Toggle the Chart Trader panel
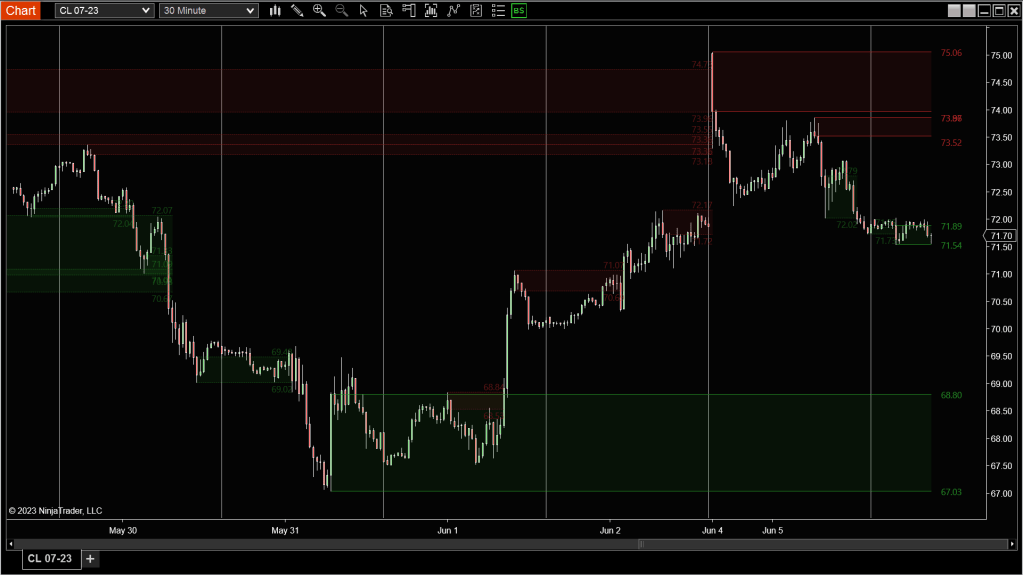Viewport: 1023px width, 575px height. (408, 10)
